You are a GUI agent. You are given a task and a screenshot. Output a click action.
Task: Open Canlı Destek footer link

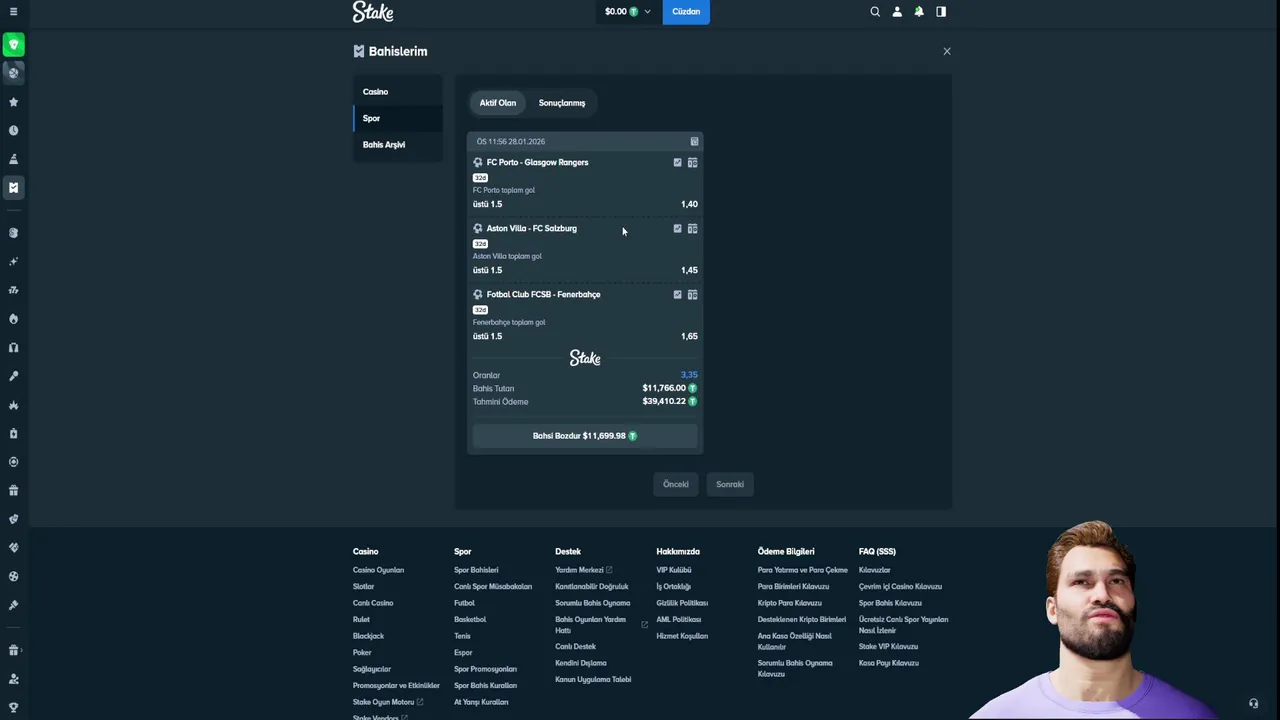tap(575, 647)
